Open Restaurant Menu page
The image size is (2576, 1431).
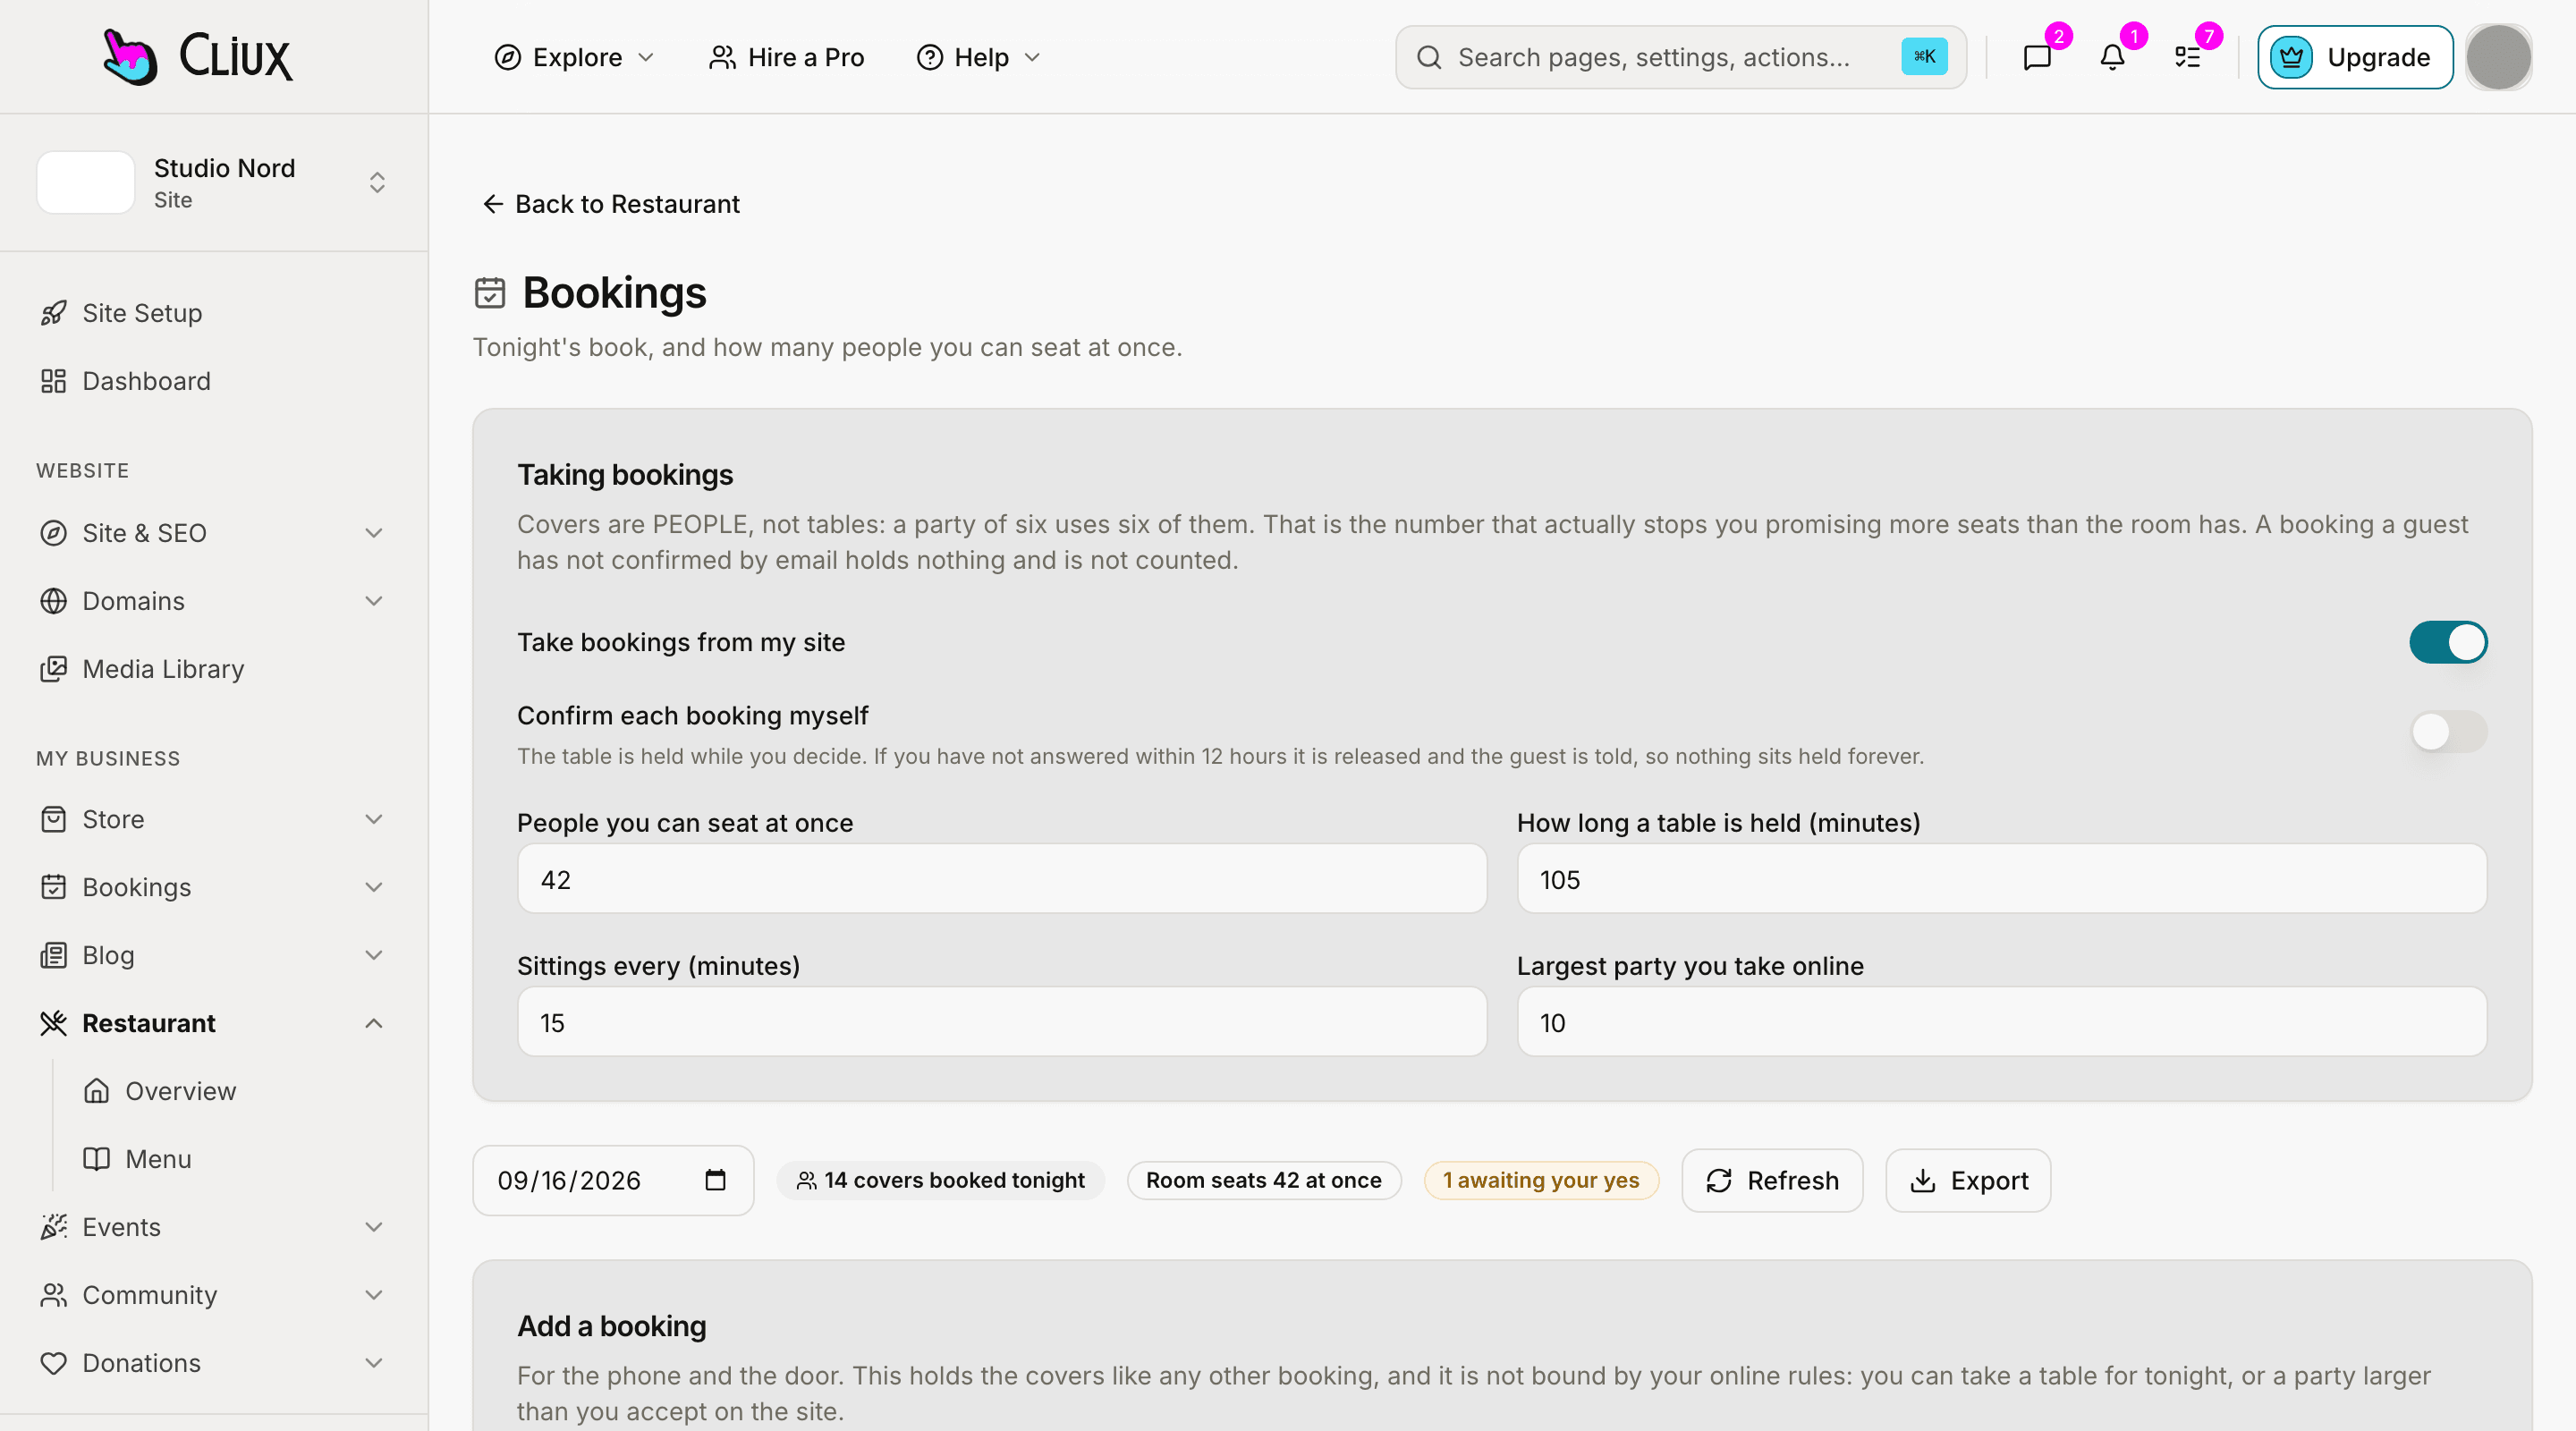[236, 1160]
